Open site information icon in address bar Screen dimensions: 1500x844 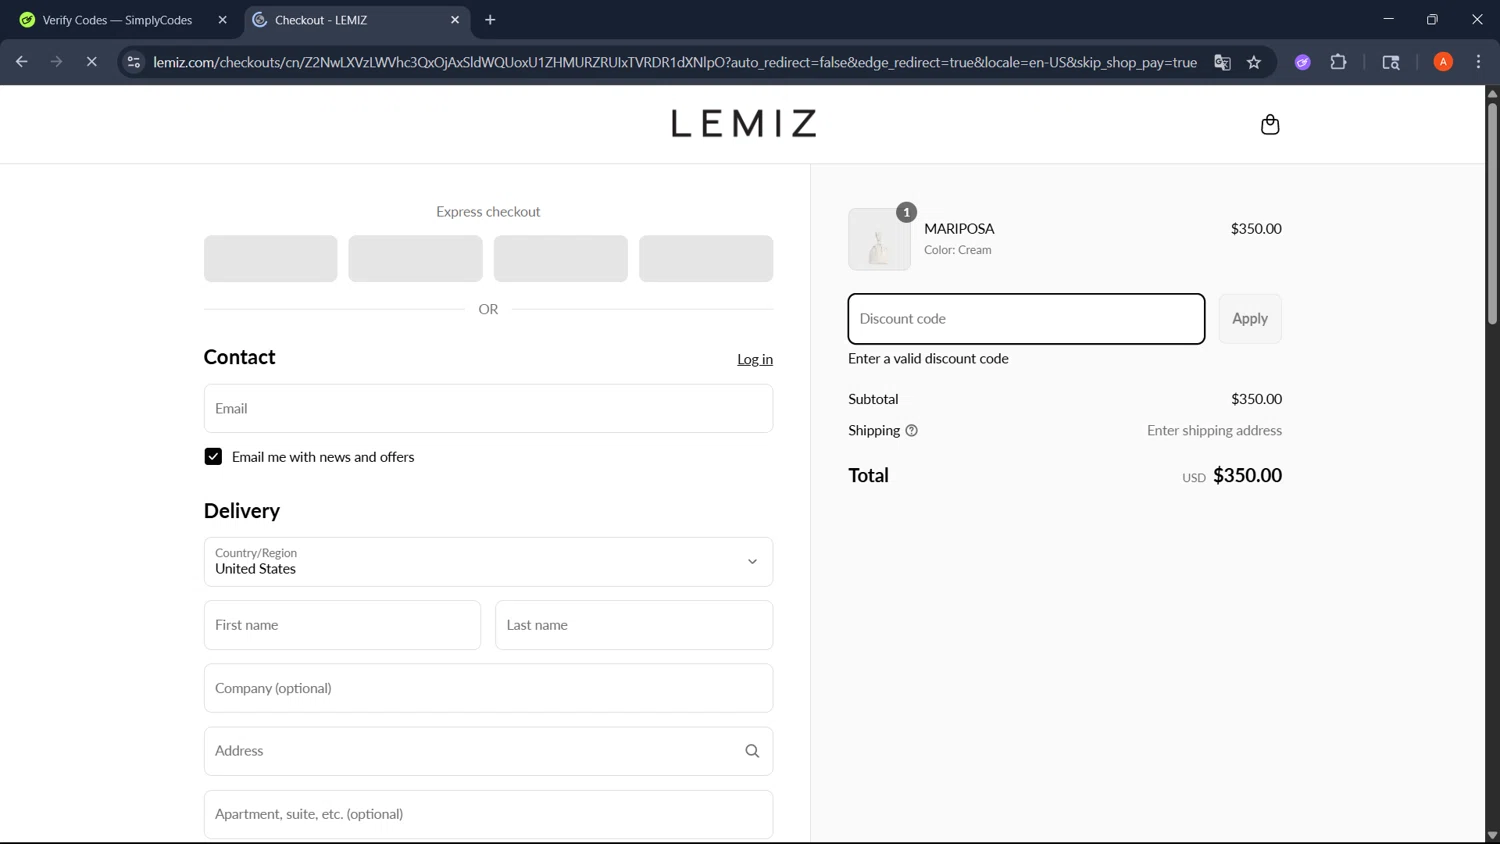pos(133,62)
